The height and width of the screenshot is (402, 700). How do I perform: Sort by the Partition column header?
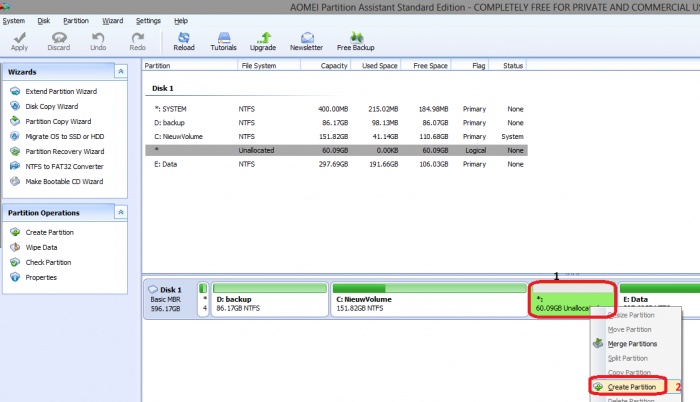tap(190, 66)
